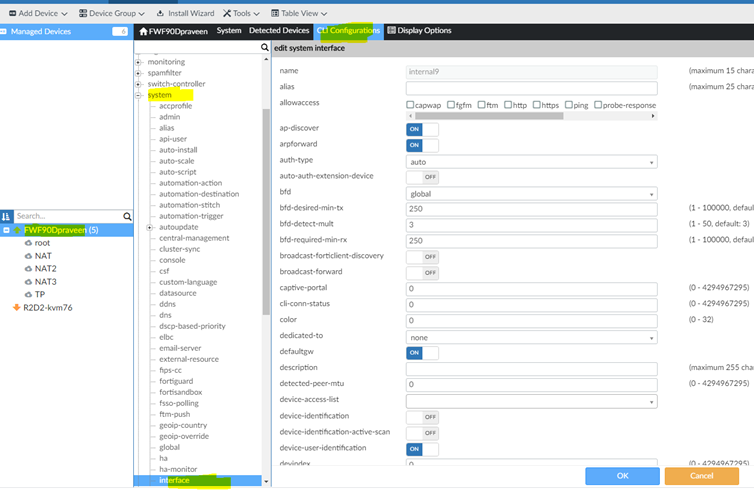
Task: Select the TP VDOM
Action: [39, 295]
